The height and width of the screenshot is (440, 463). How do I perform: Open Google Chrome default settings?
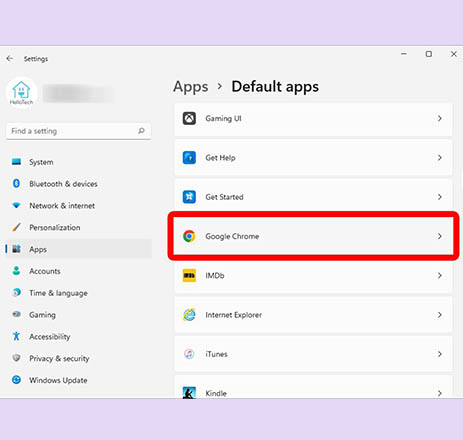[x=313, y=236]
